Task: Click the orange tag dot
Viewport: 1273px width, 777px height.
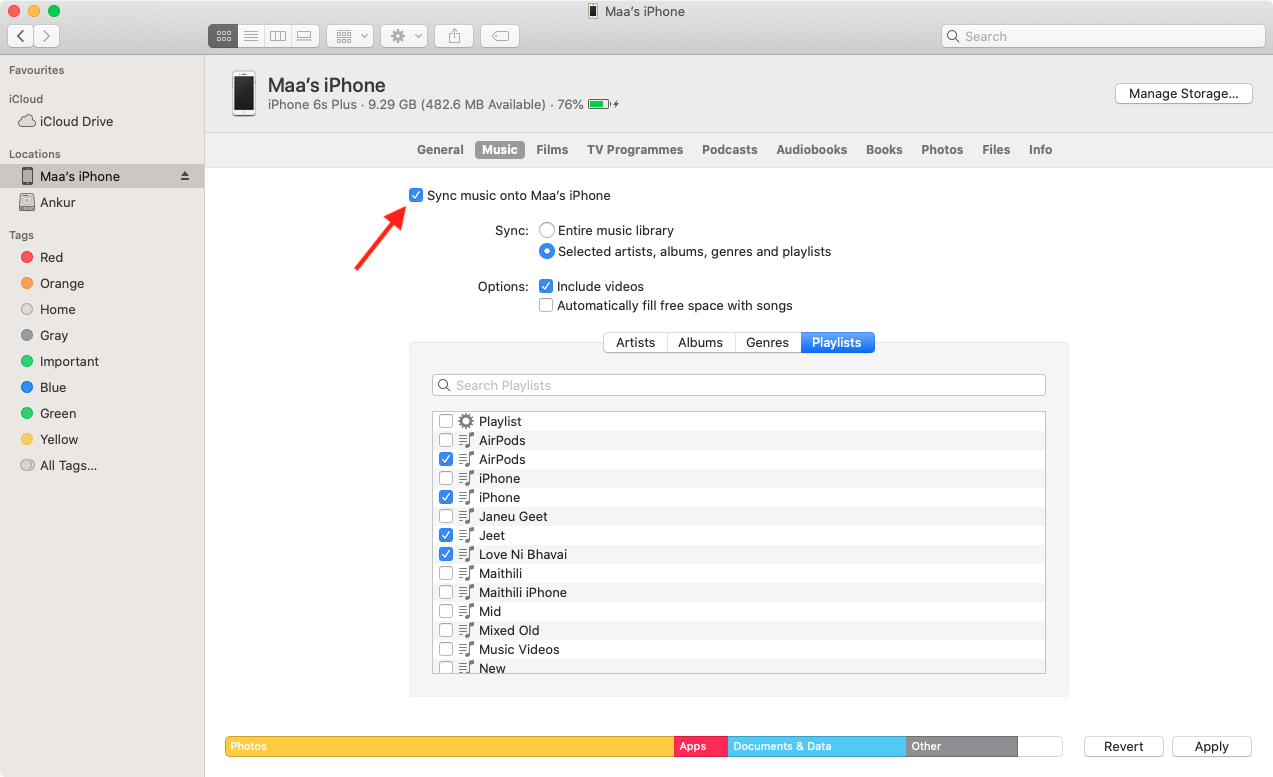Action: coord(27,283)
